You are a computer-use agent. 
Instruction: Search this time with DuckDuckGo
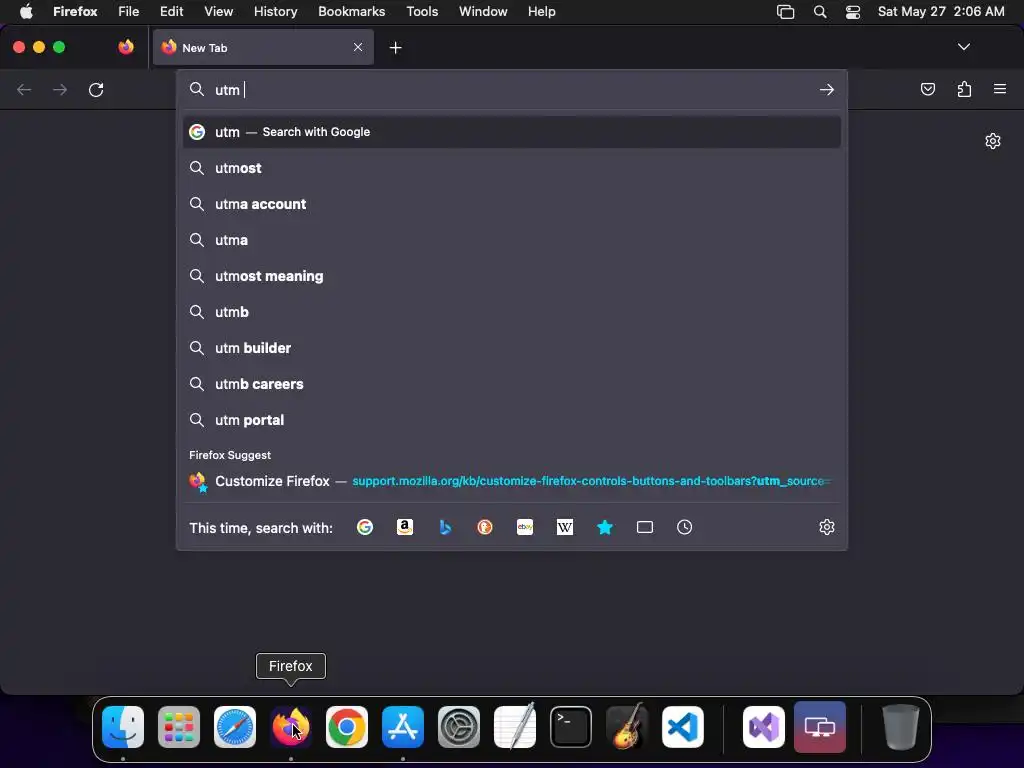click(x=485, y=527)
